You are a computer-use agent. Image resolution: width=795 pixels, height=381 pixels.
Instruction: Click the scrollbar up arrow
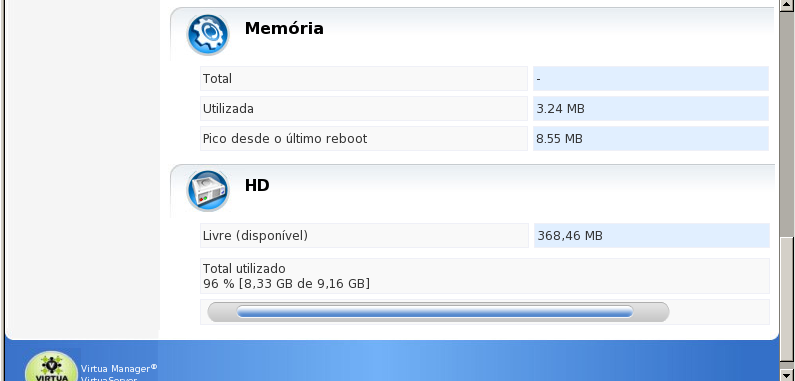[x=787, y=5]
